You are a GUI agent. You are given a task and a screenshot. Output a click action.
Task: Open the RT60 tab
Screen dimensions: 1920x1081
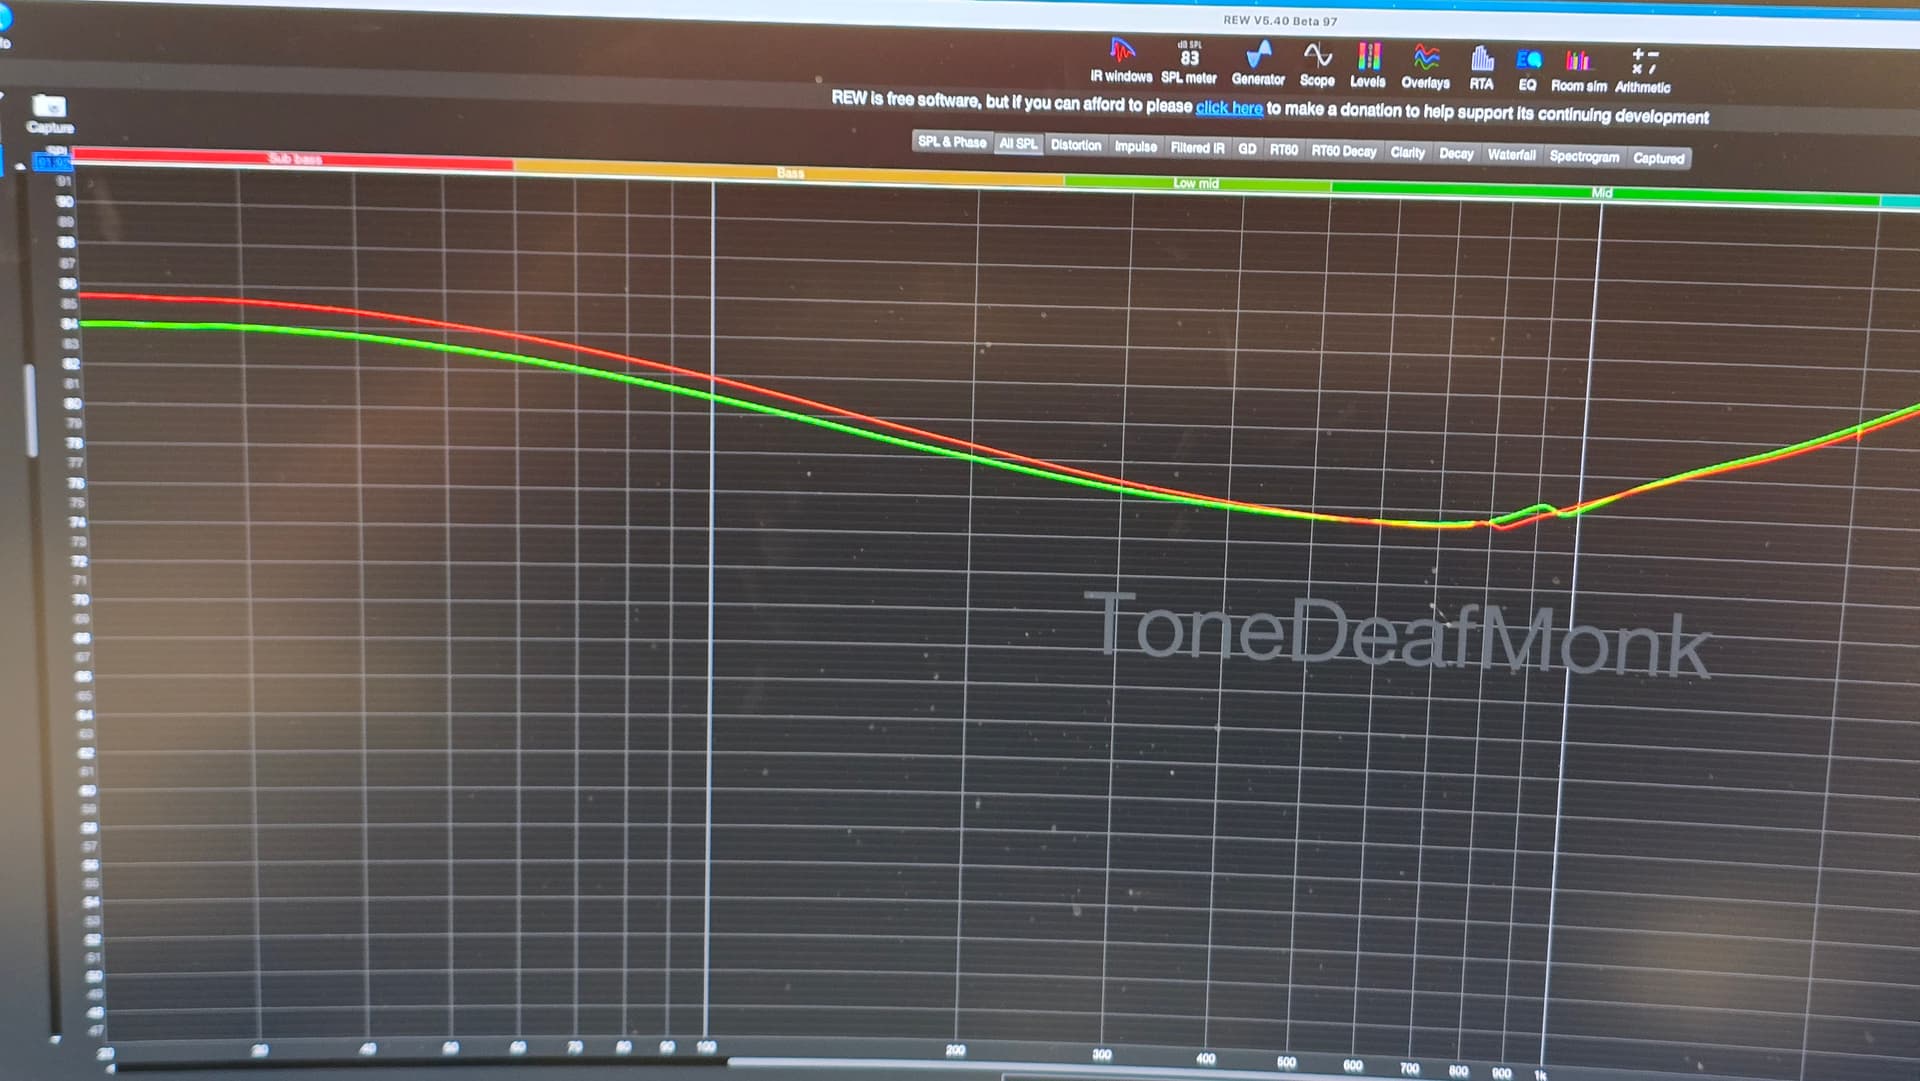1284,150
